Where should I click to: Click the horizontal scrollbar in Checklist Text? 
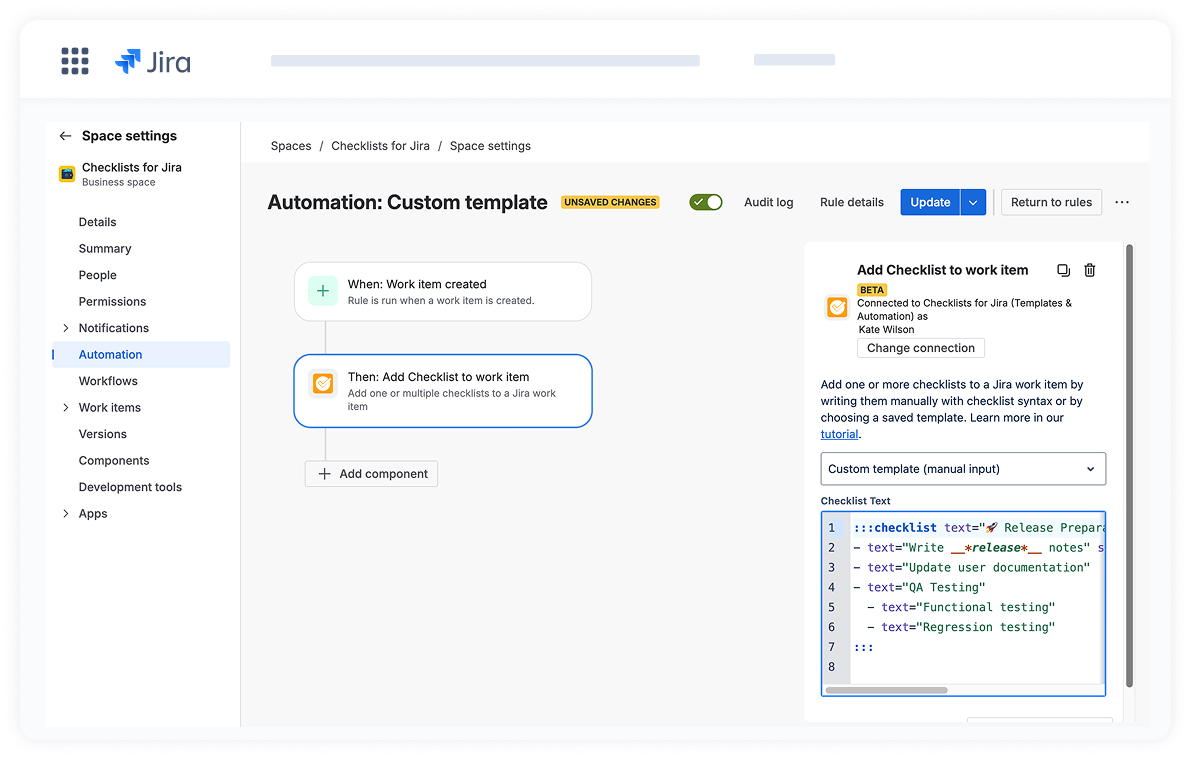coord(886,690)
